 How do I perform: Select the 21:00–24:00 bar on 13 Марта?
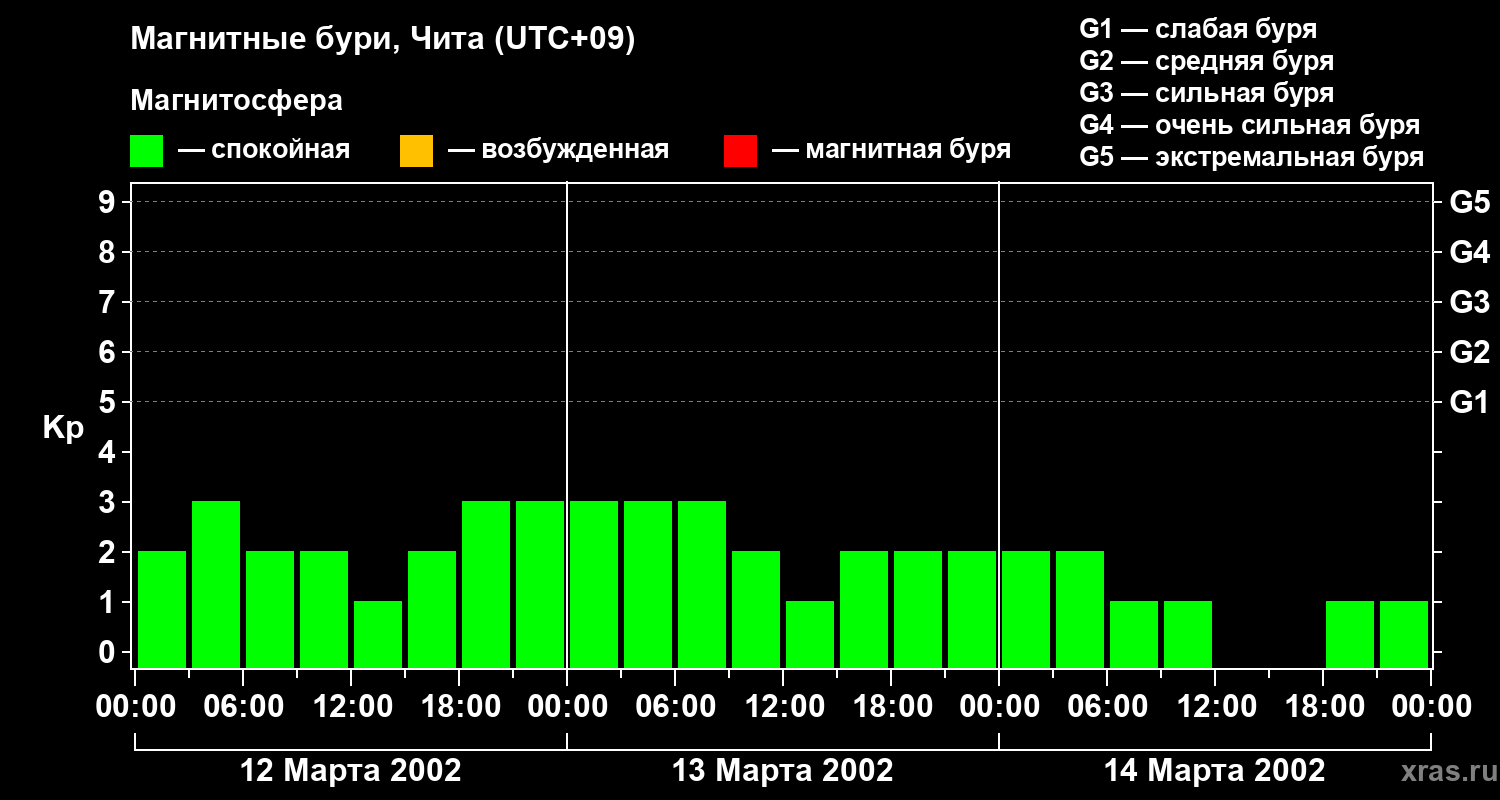click(x=972, y=609)
